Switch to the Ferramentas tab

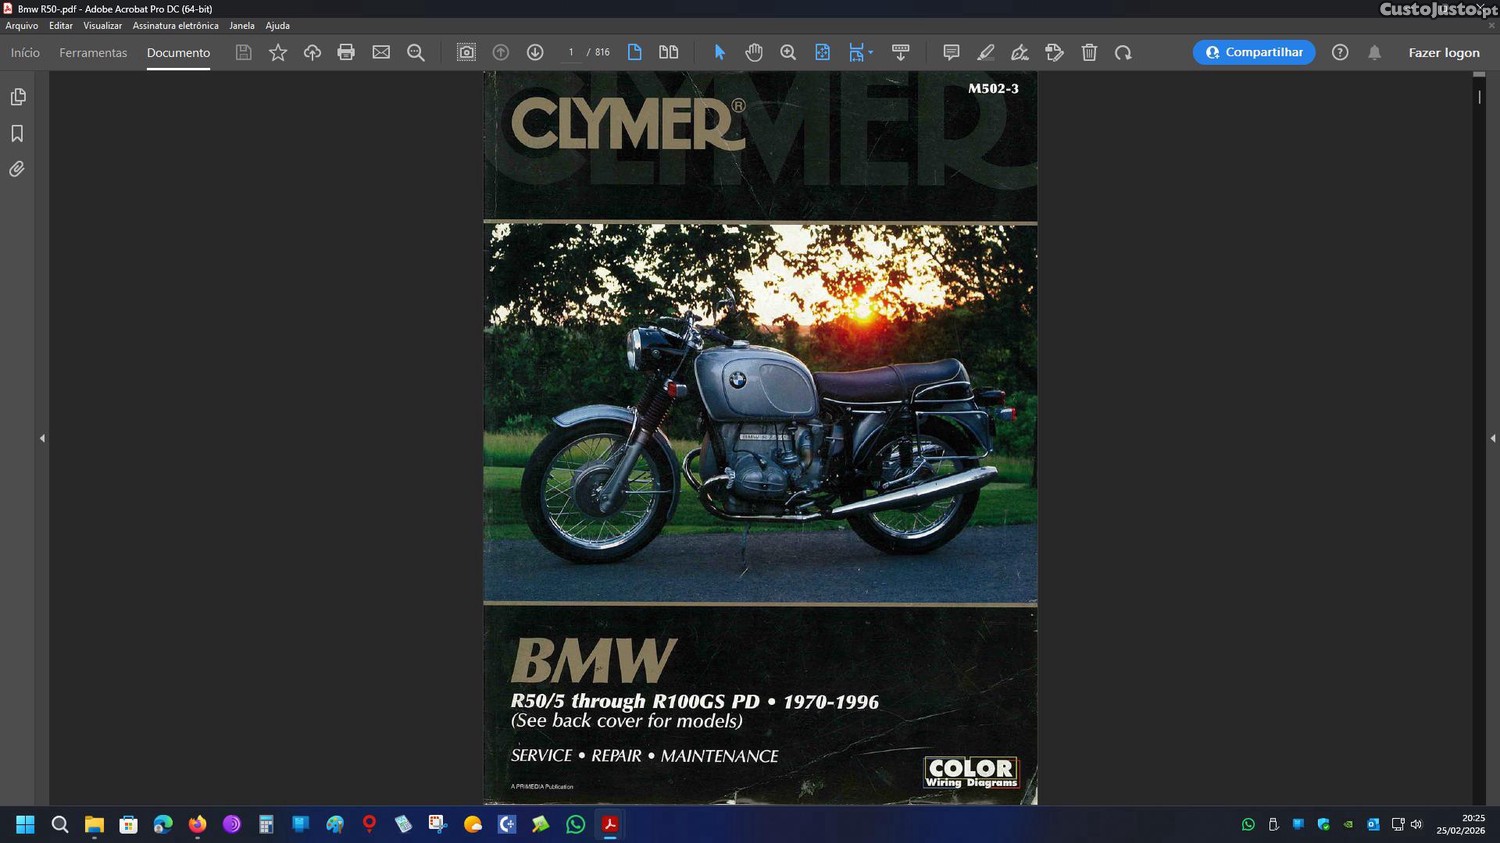(x=93, y=52)
